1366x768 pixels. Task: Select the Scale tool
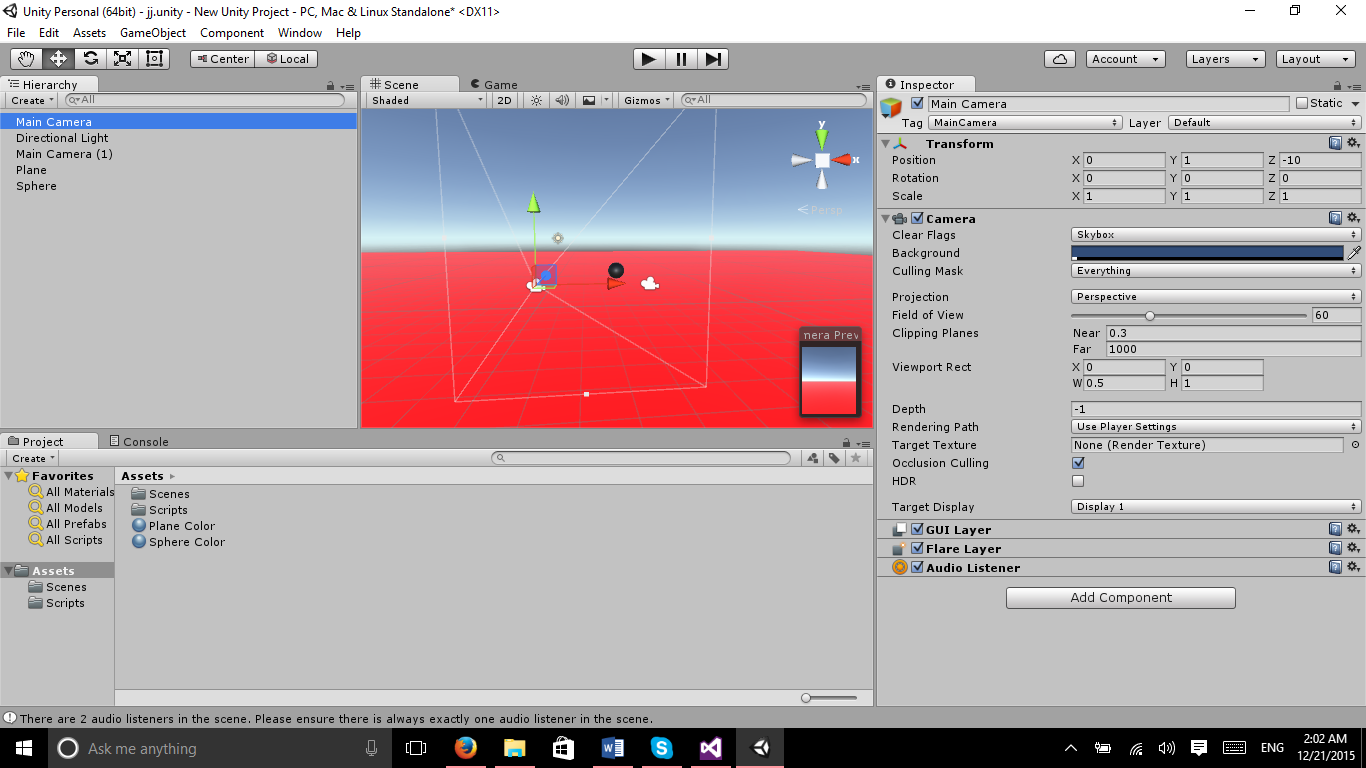[x=122, y=59]
